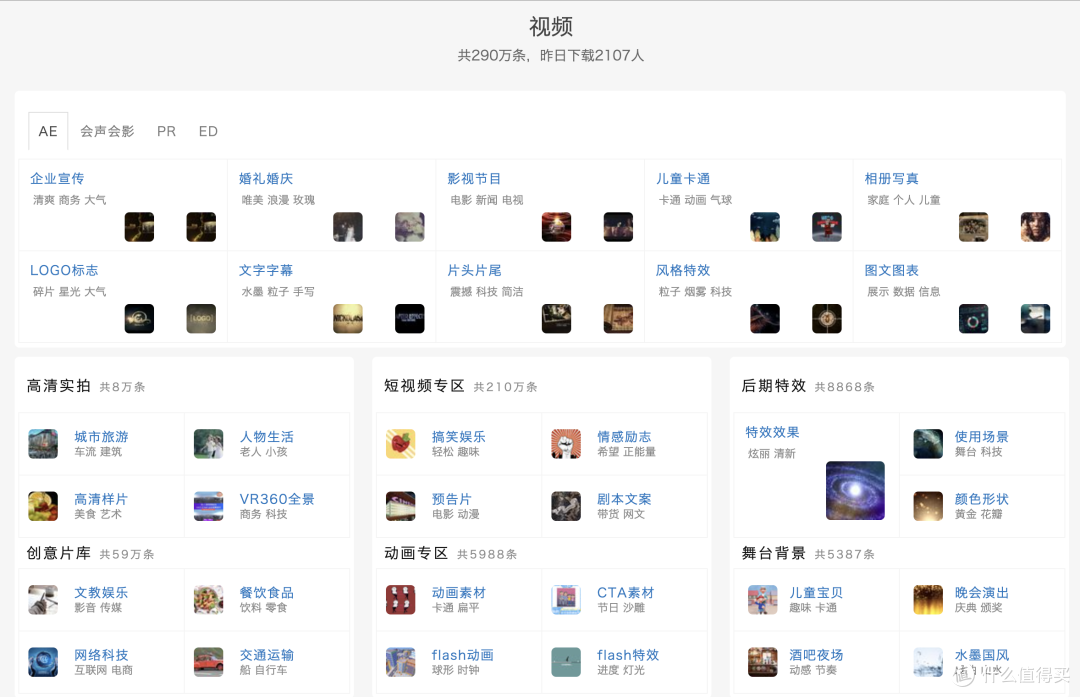The height and width of the screenshot is (697, 1080).
Task: Switch to the 会声会影 tab
Action: tap(107, 131)
